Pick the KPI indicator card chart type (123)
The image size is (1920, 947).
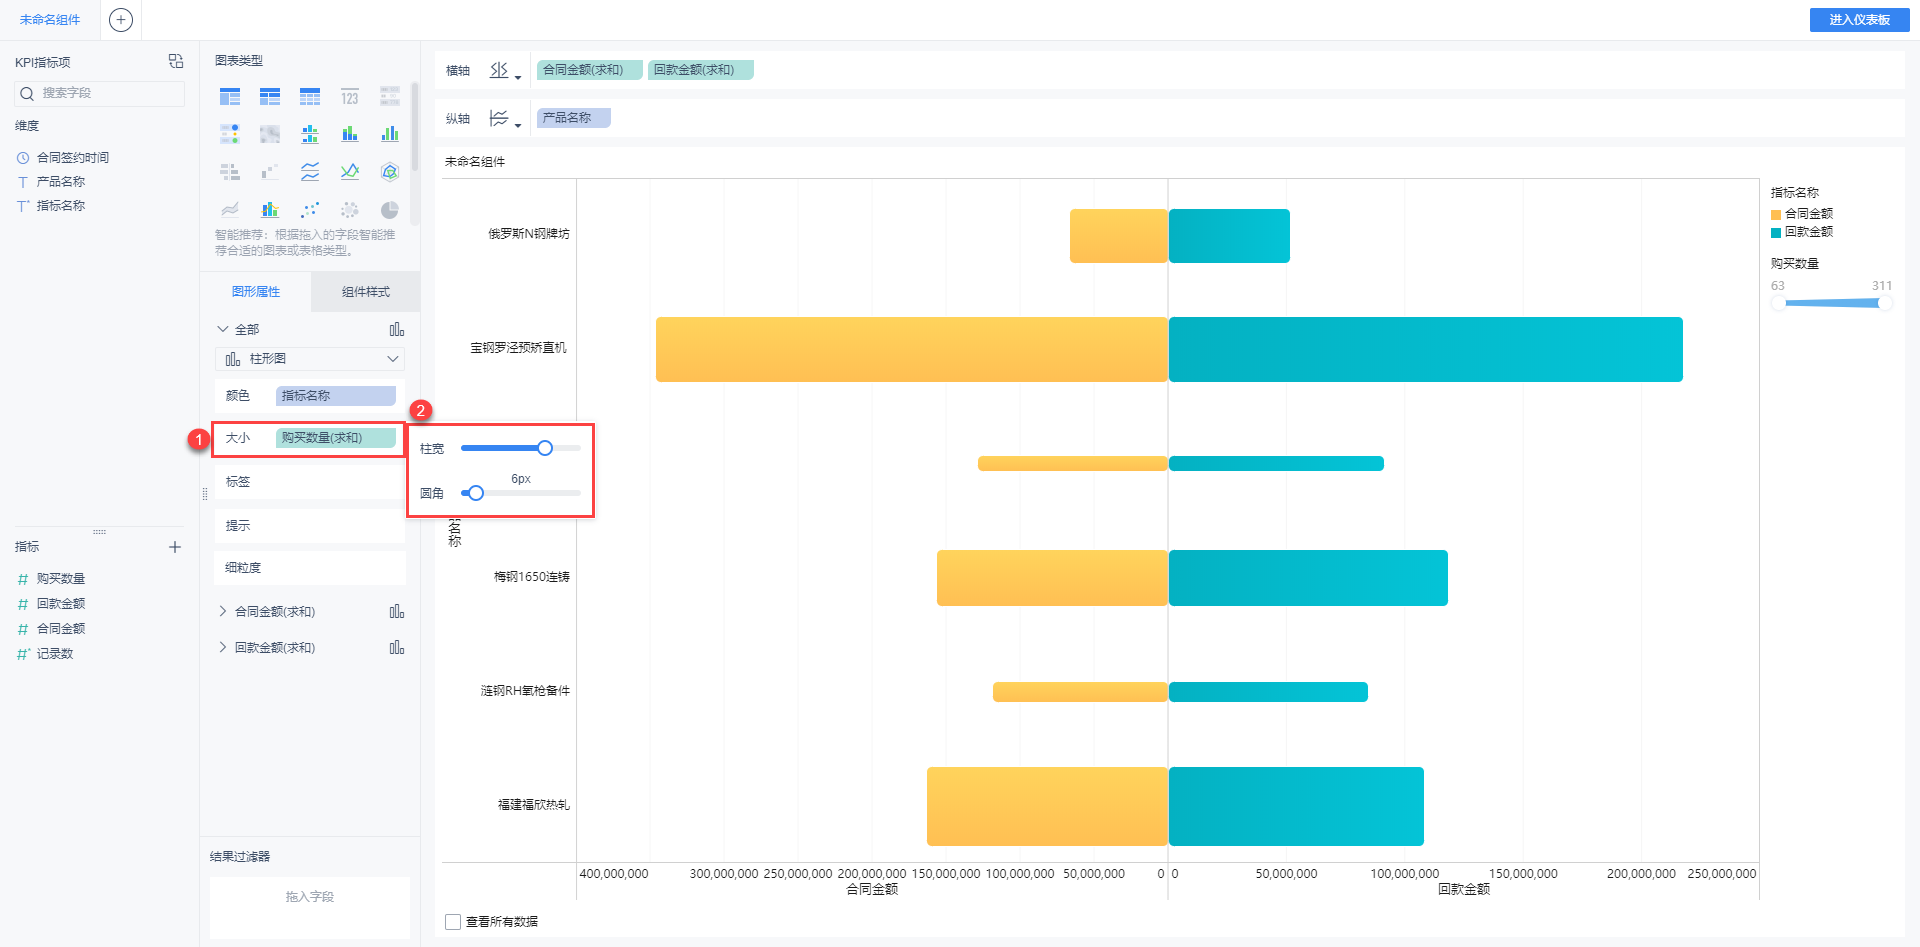(x=349, y=97)
